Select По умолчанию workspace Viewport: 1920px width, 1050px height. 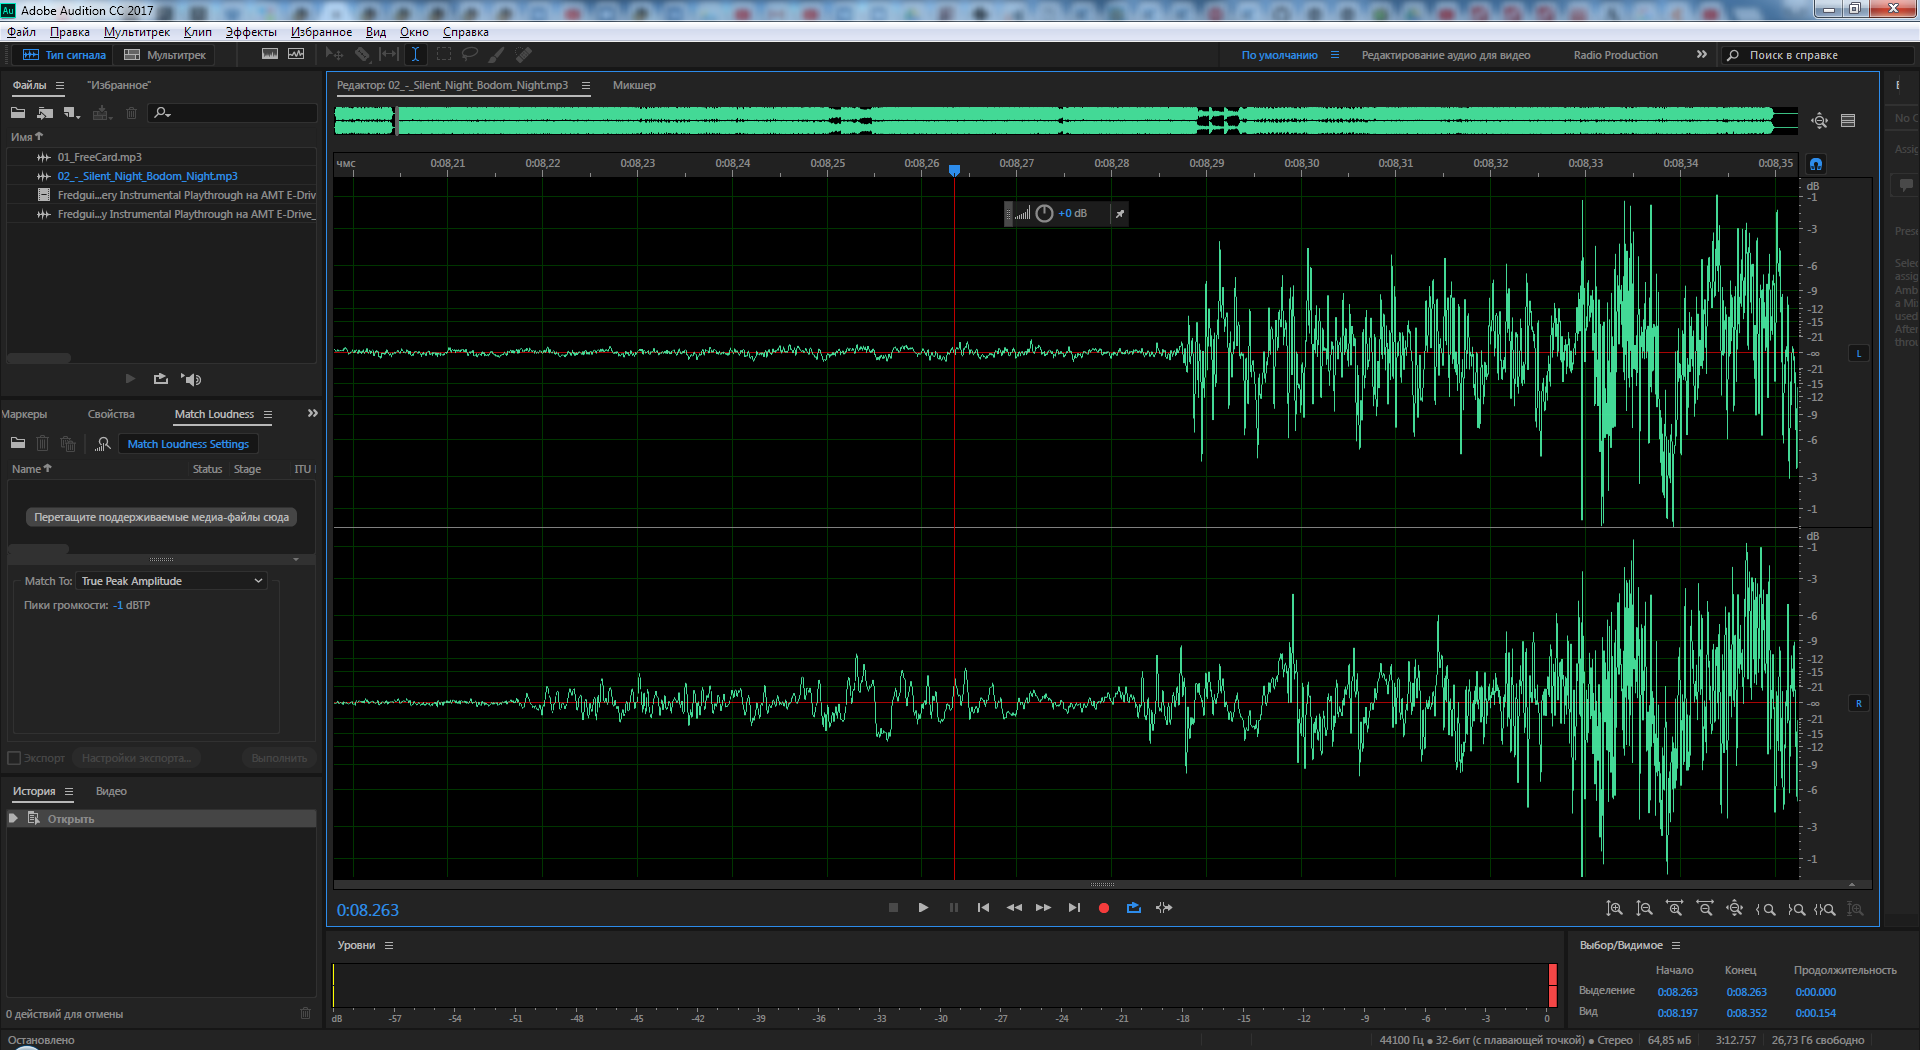click(x=1279, y=55)
